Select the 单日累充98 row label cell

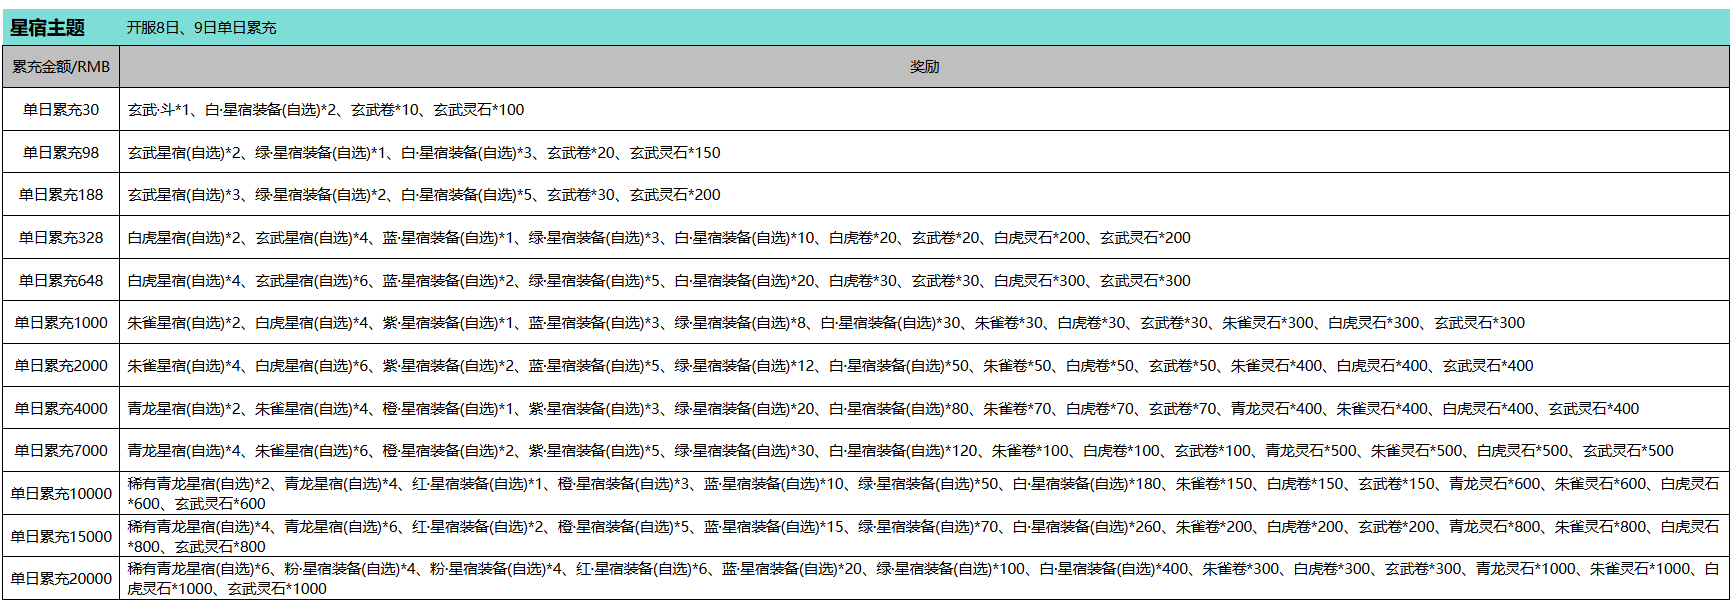(61, 153)
